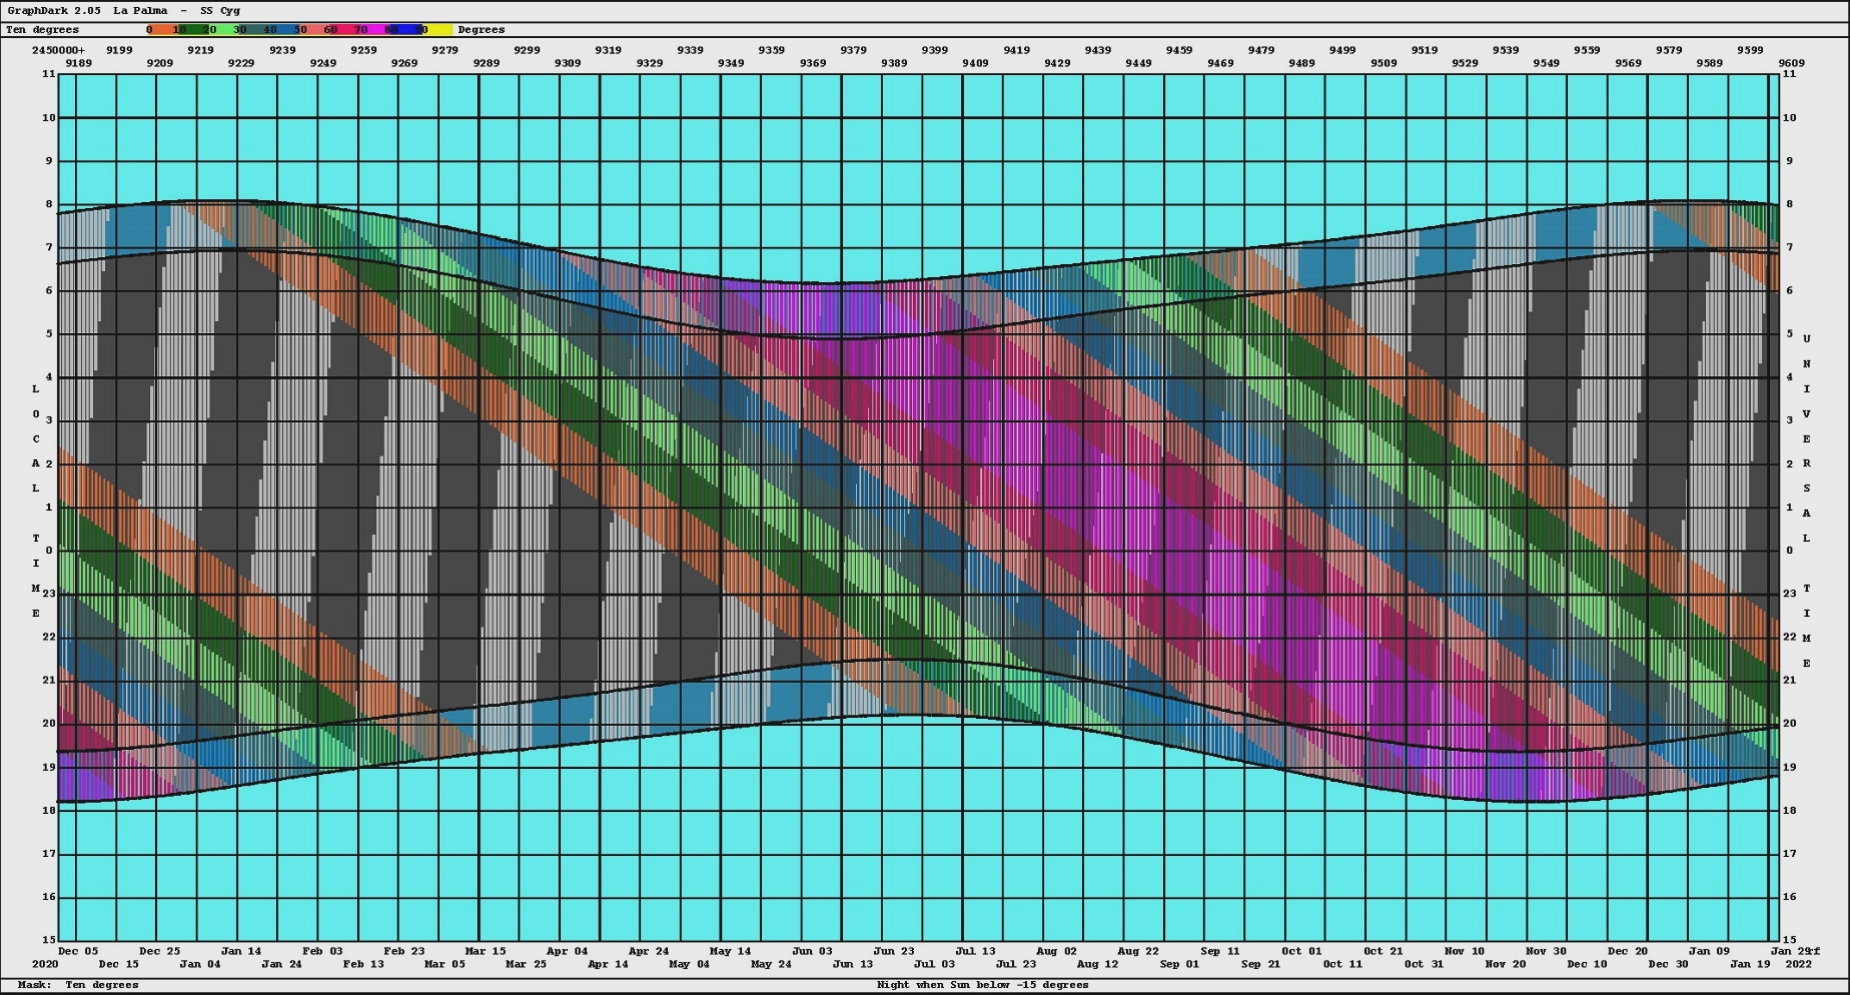1850x995 pixels.
Task: Click the Dec 05 date label on bottom axis
Action: coord(78,951)
